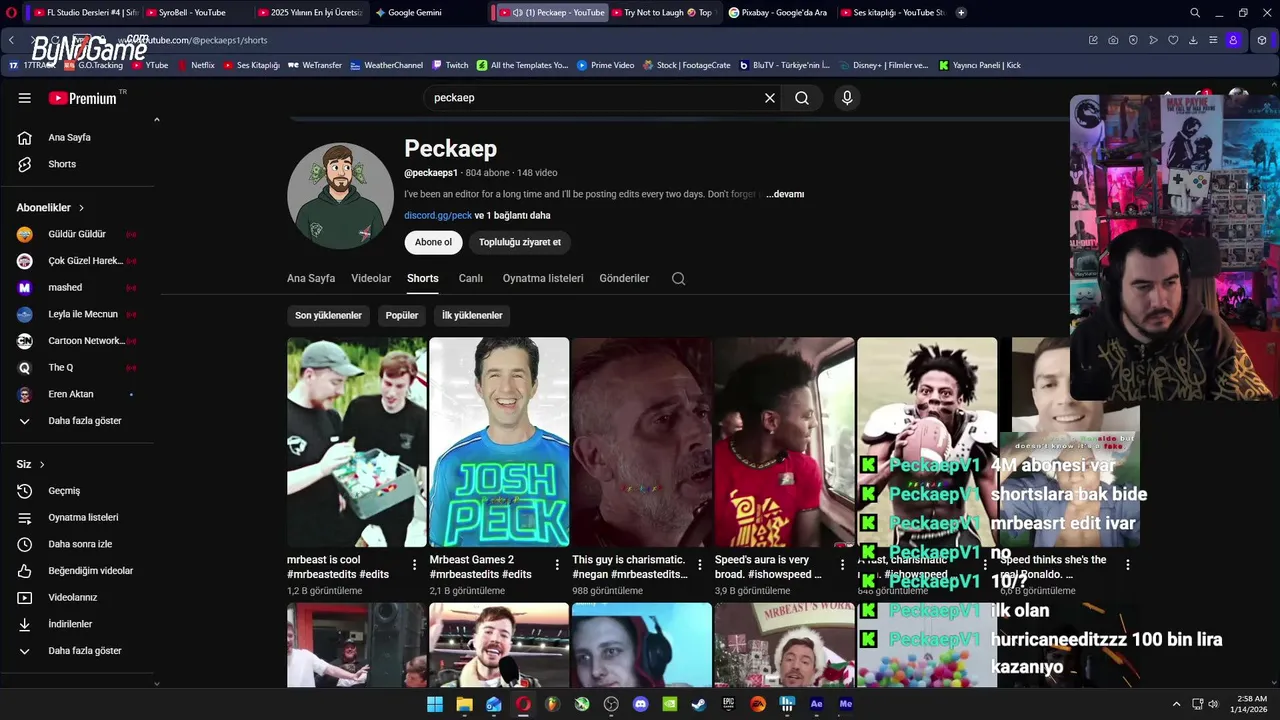Open Leyla ile Mecnun subscription

(x=77, y=314)
